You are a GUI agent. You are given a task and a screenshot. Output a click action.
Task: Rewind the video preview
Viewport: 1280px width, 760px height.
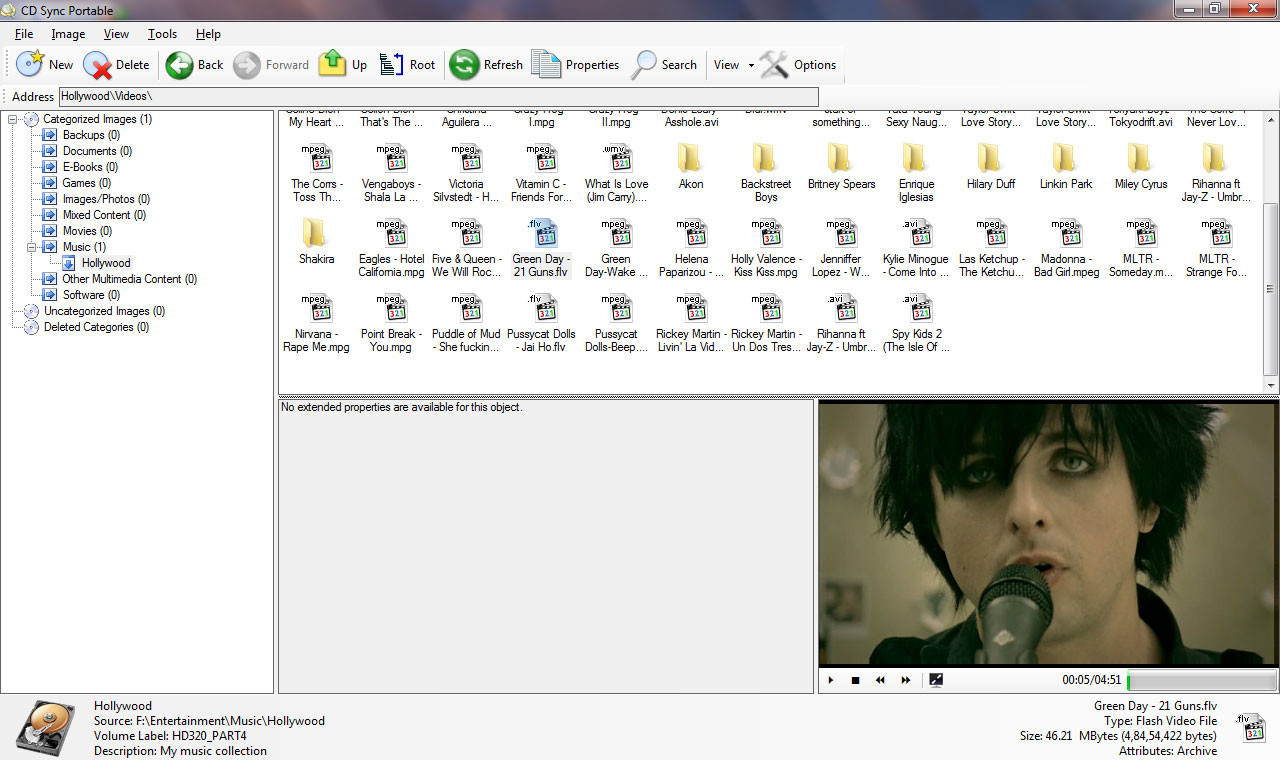(880, 680)
